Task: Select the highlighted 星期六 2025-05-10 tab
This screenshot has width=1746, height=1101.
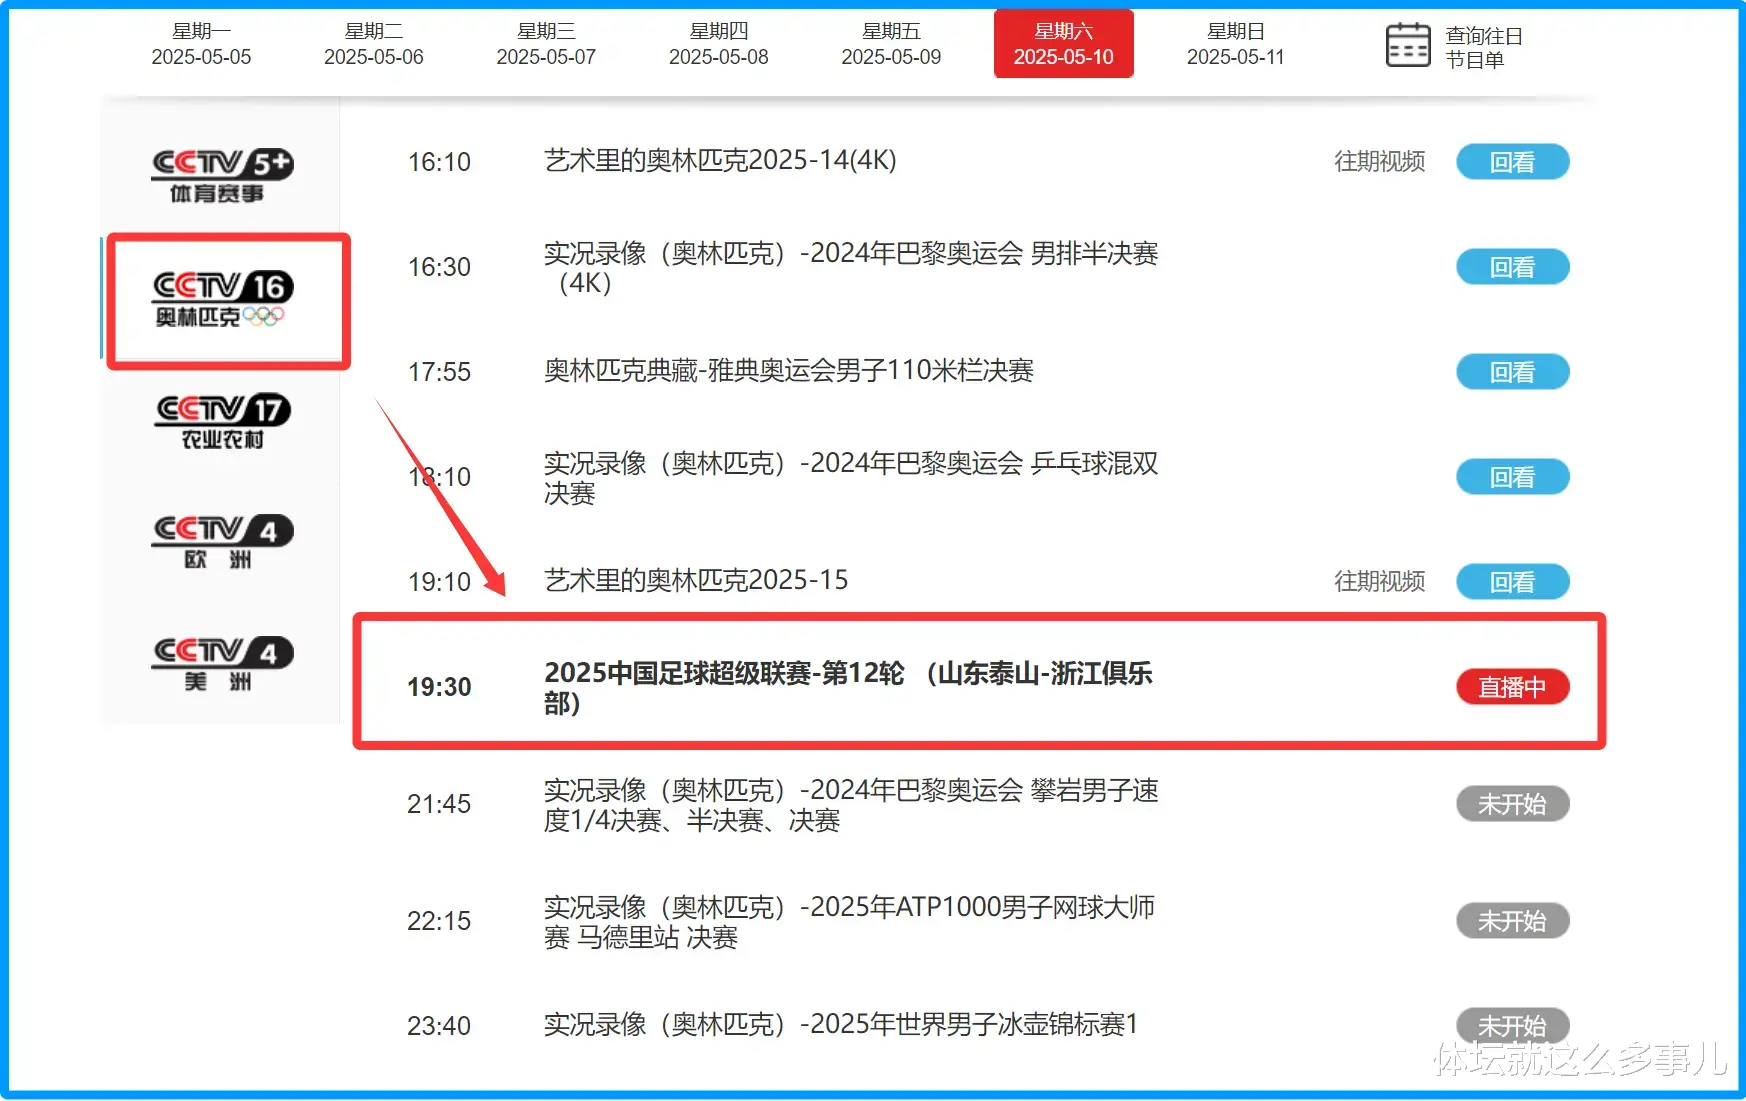Action: [x=1064, y=44]
